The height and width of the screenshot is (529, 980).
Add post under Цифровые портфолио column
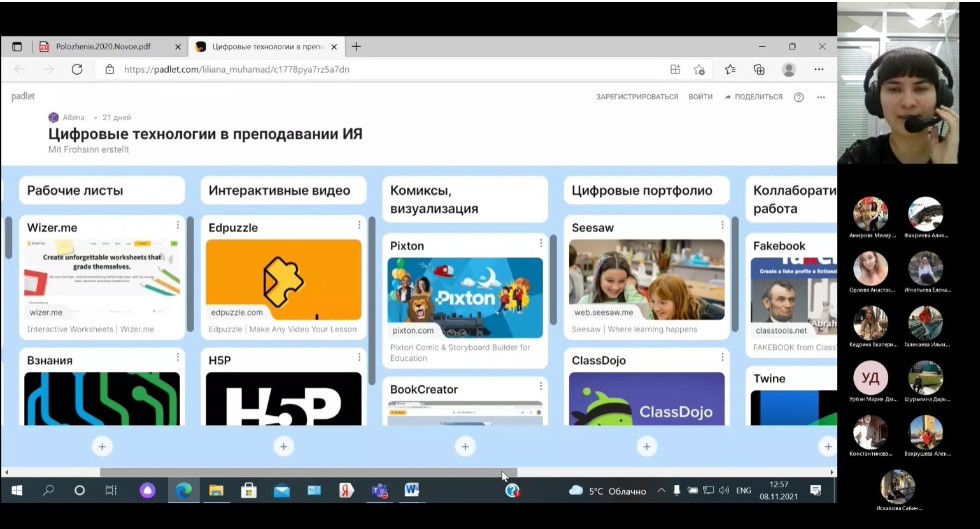tap(647, 446)
